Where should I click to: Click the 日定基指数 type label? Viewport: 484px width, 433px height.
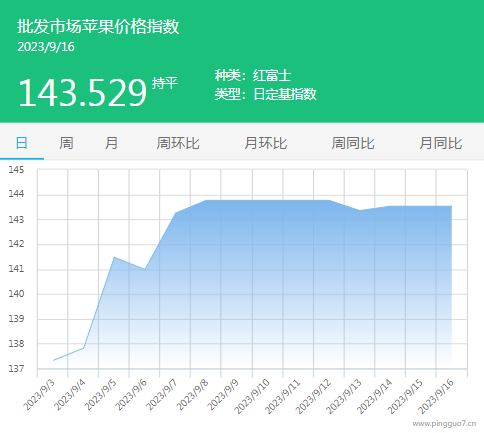pyautogui.click(x=285, y=94)
